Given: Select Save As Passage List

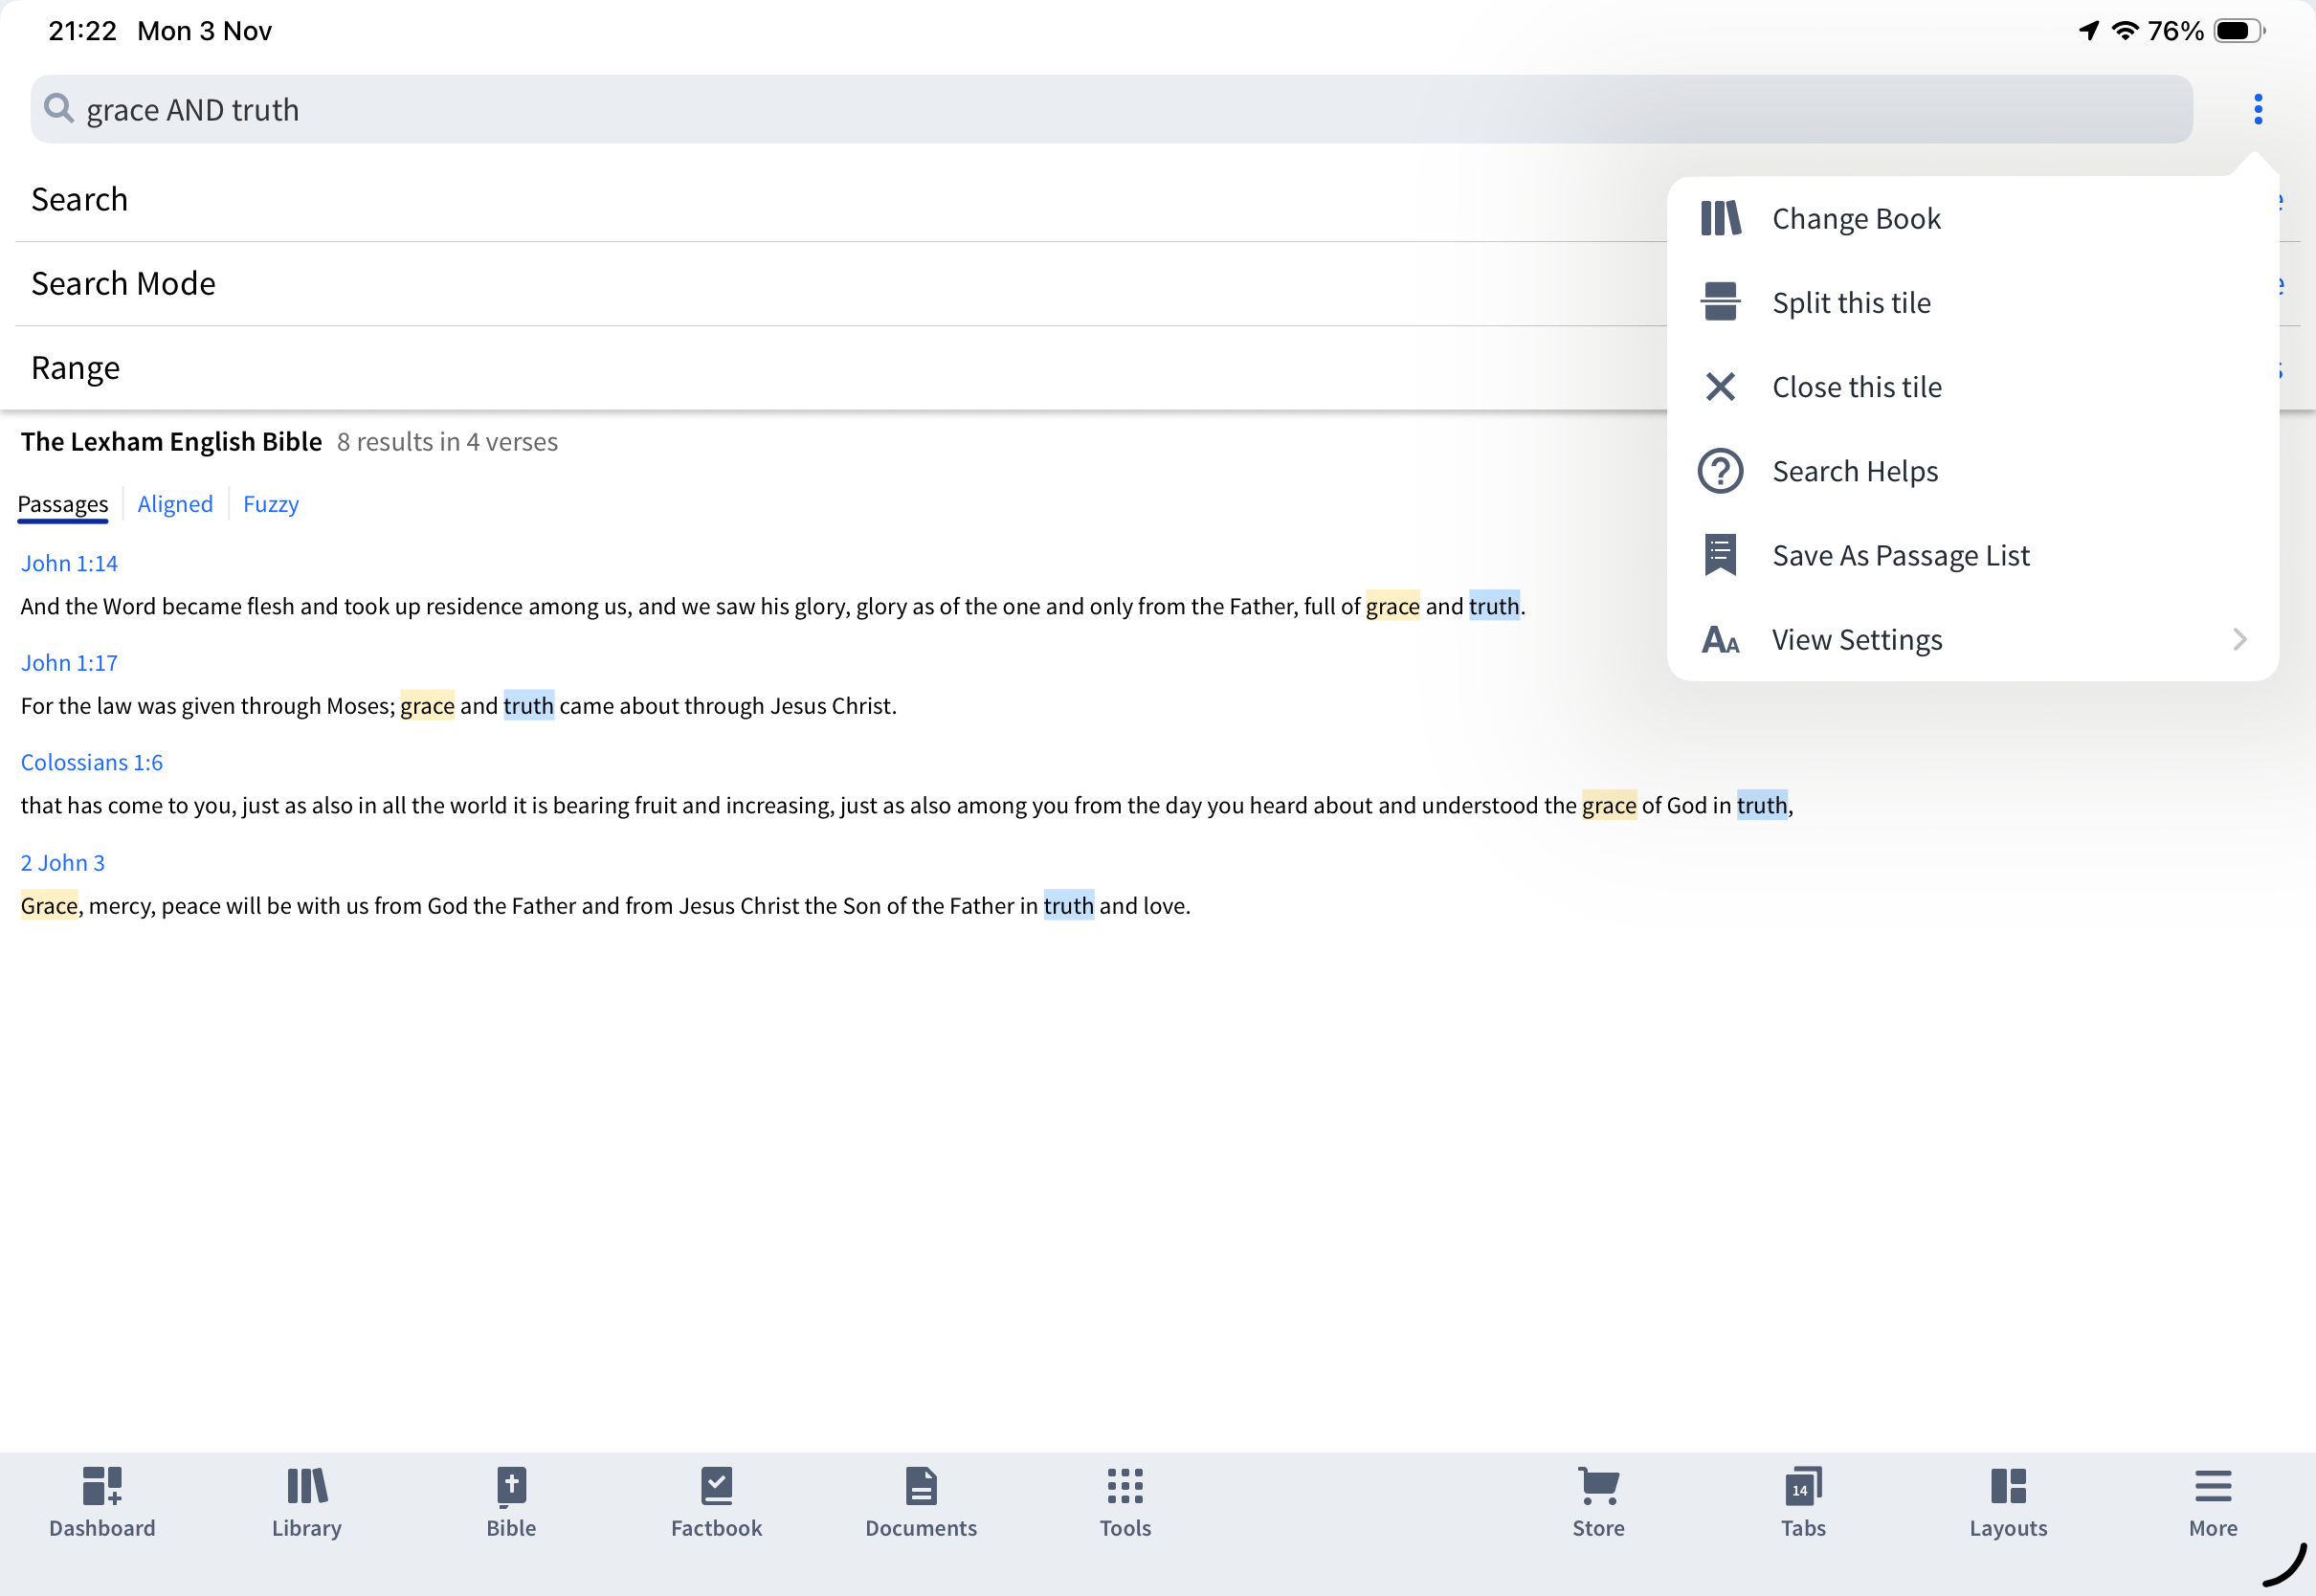Looking at the screenshot, I should (x=1900, y=555).
